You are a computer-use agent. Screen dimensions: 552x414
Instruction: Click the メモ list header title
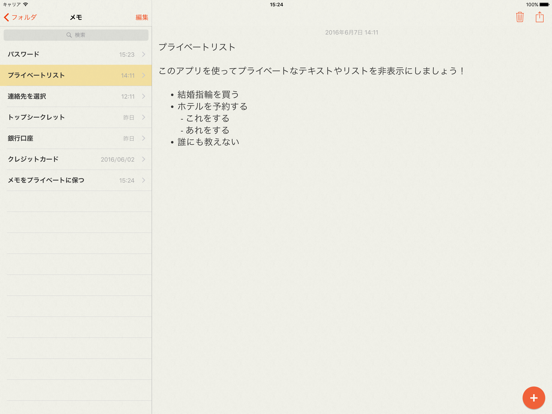76,17
